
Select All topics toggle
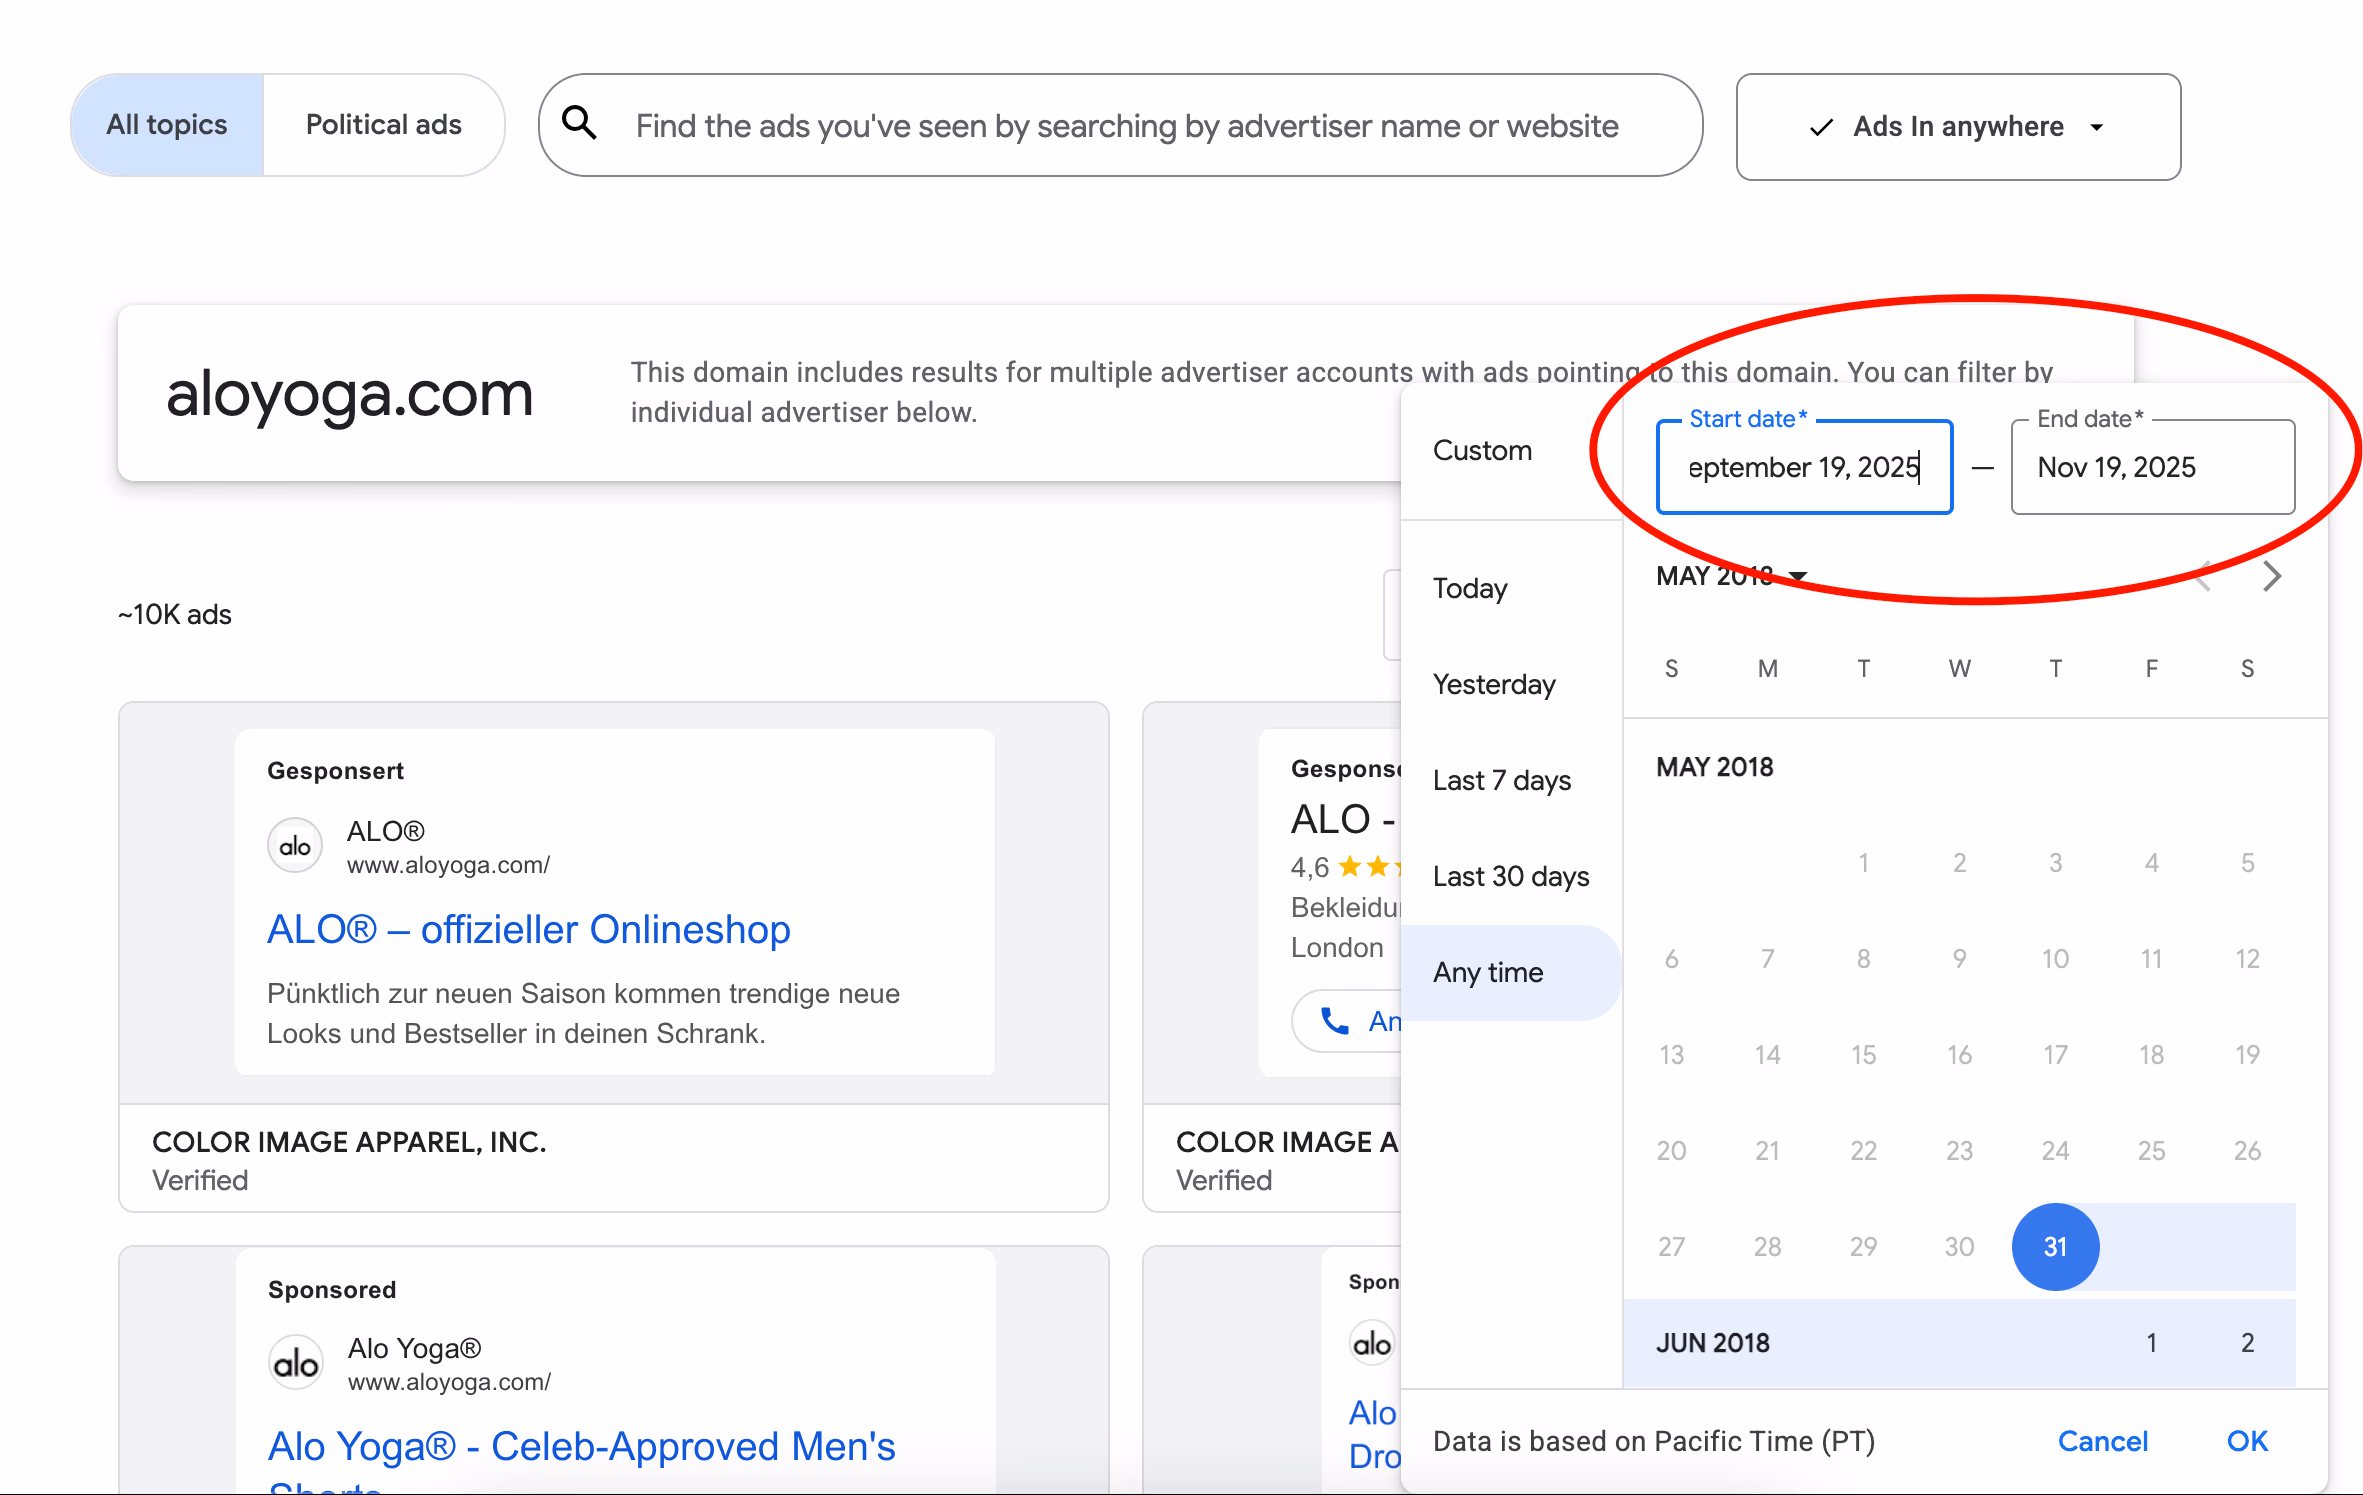[167, 125]
